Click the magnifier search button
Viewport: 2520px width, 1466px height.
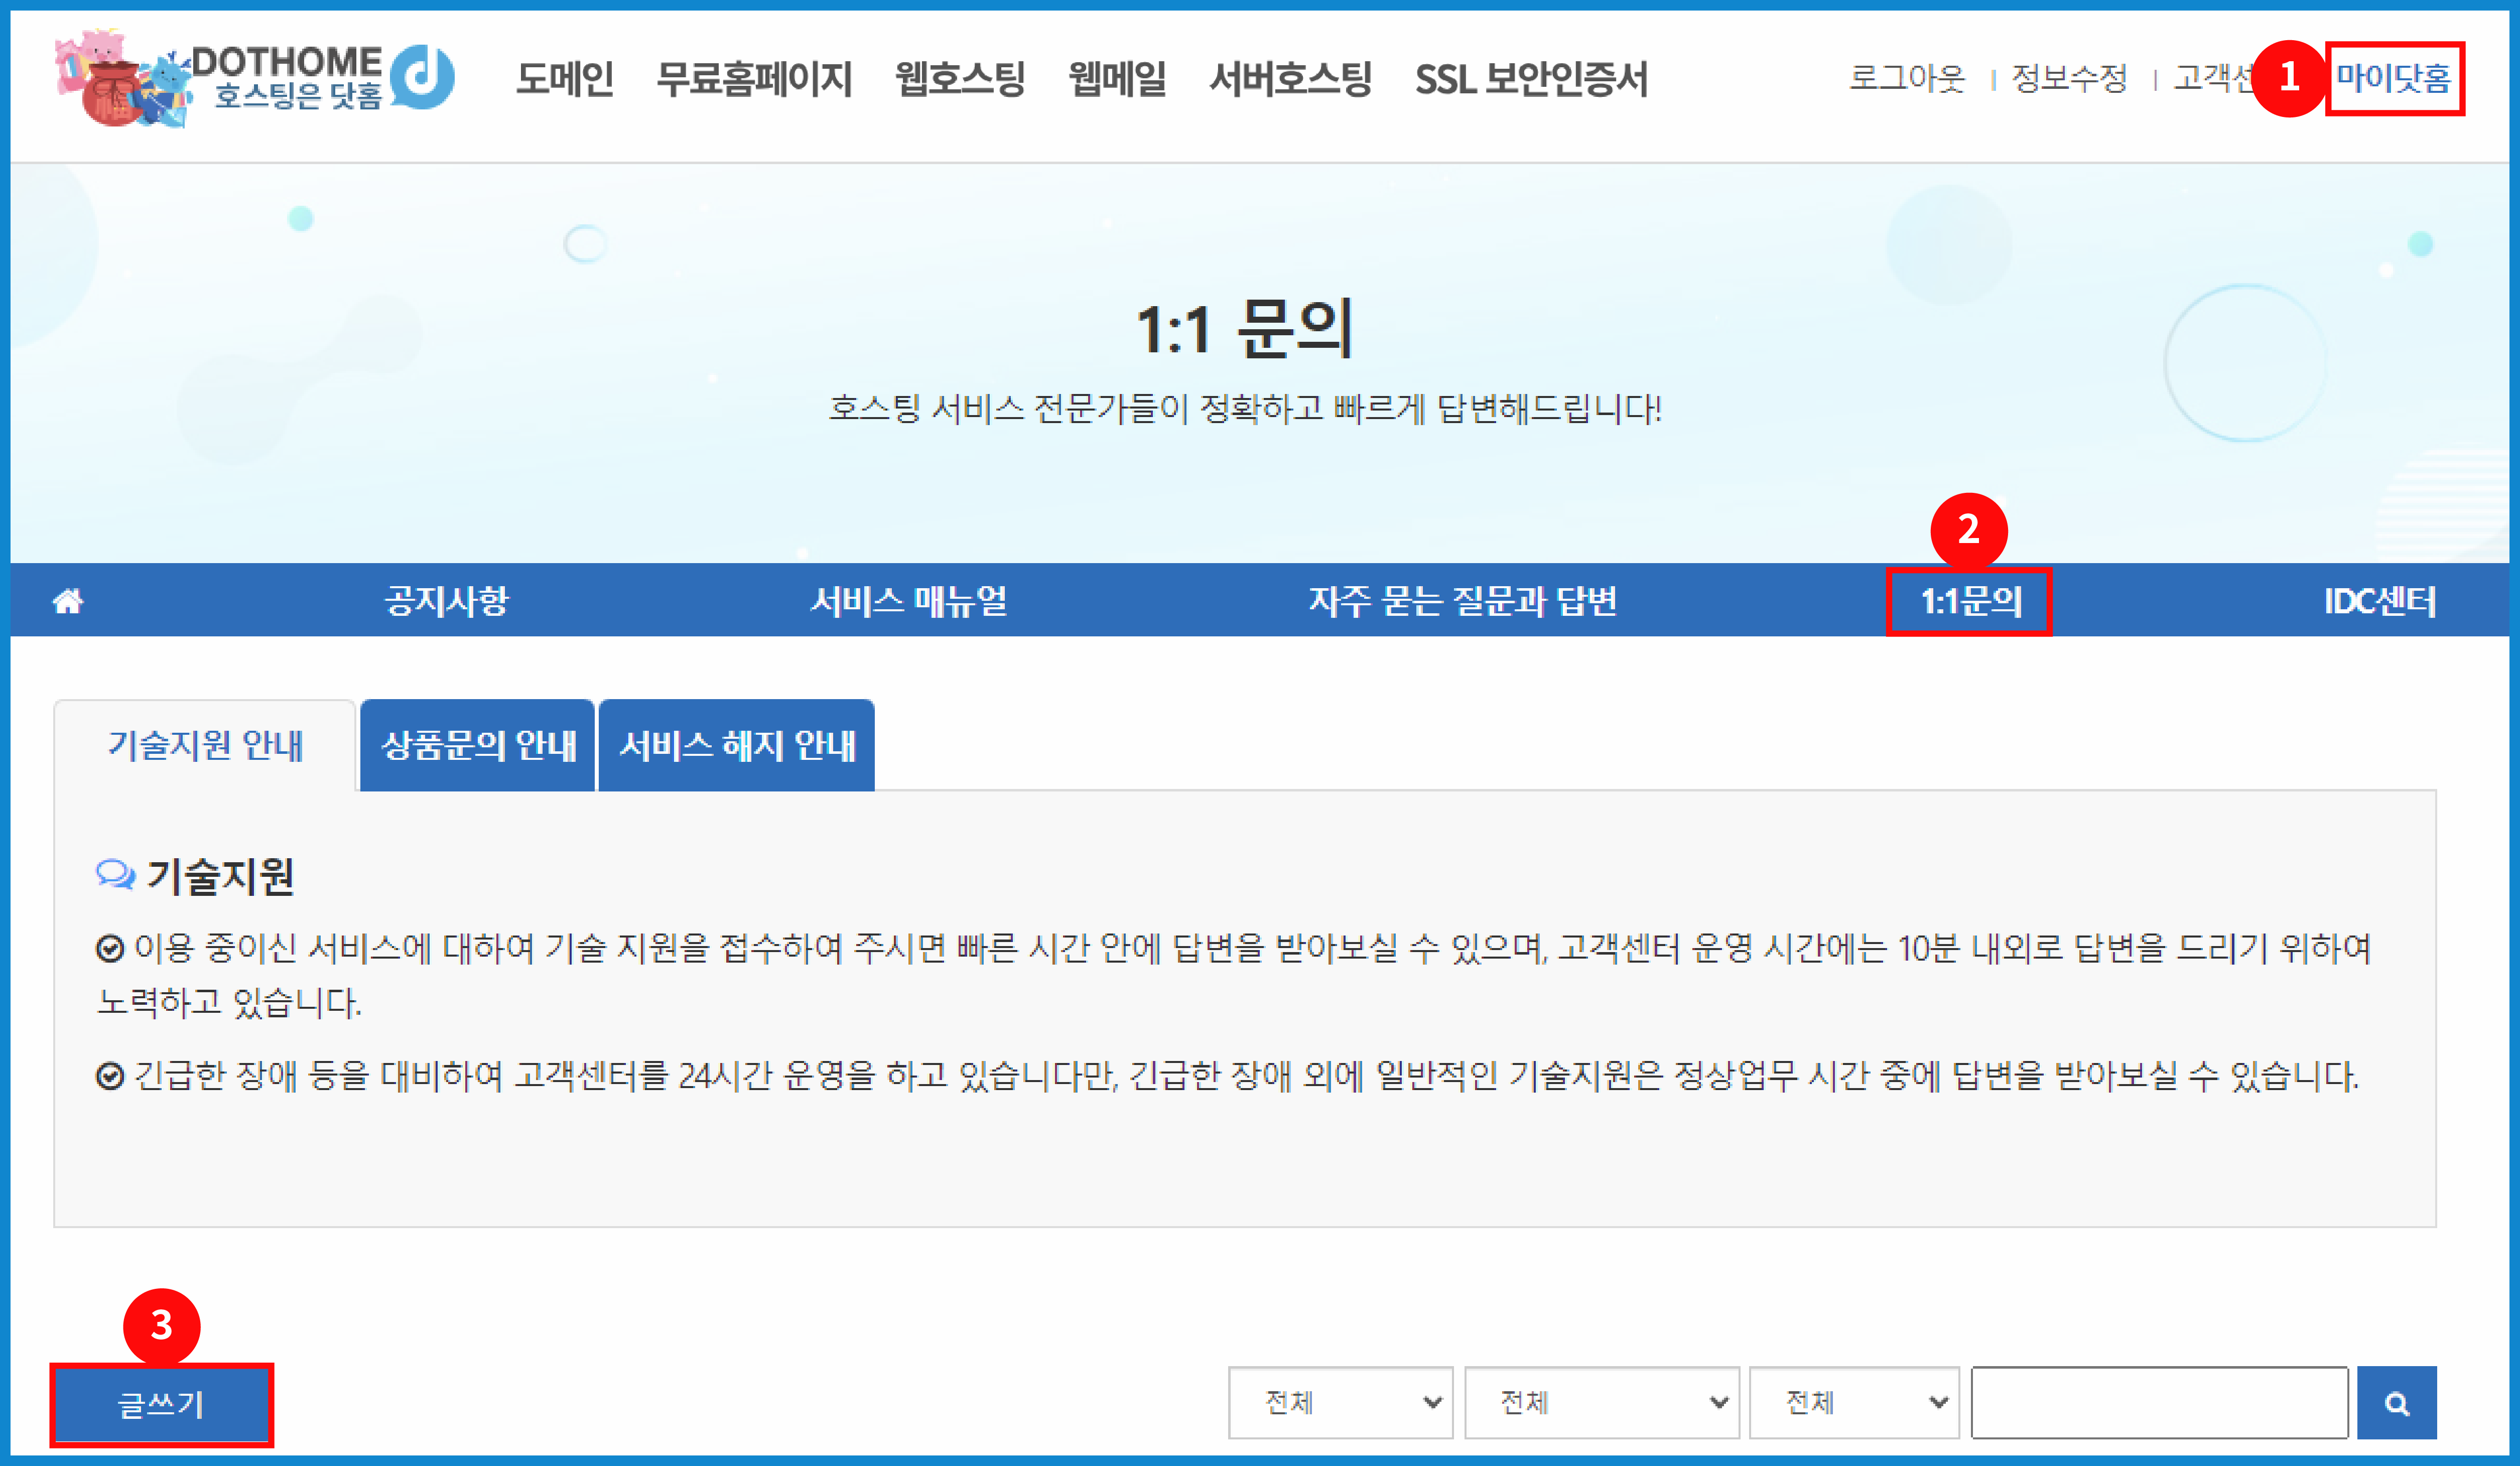(x=2396, y=1403)
